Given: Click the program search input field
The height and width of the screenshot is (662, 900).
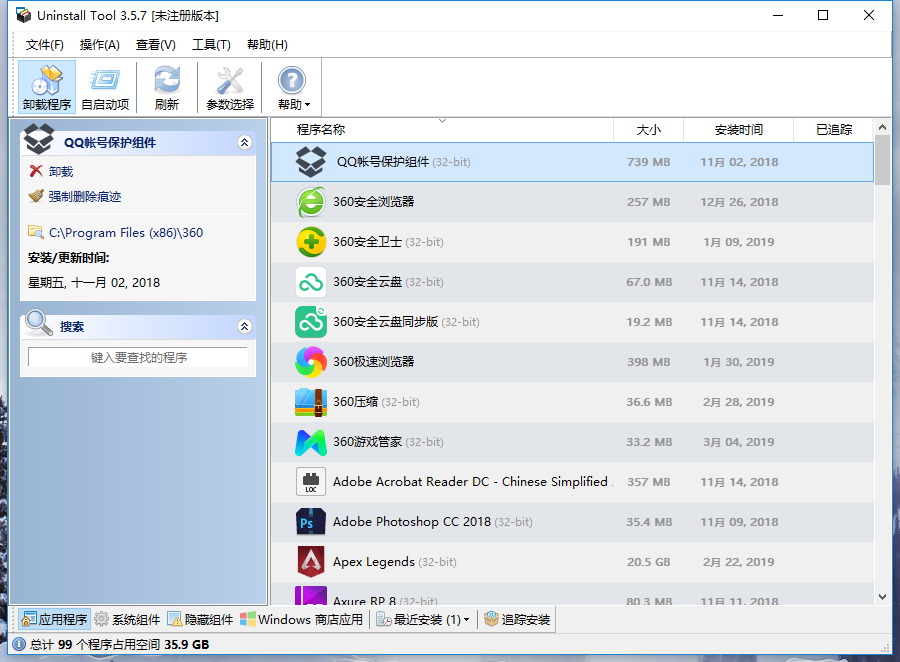Looking at the screenshot, I should click(x=138, y=357).
